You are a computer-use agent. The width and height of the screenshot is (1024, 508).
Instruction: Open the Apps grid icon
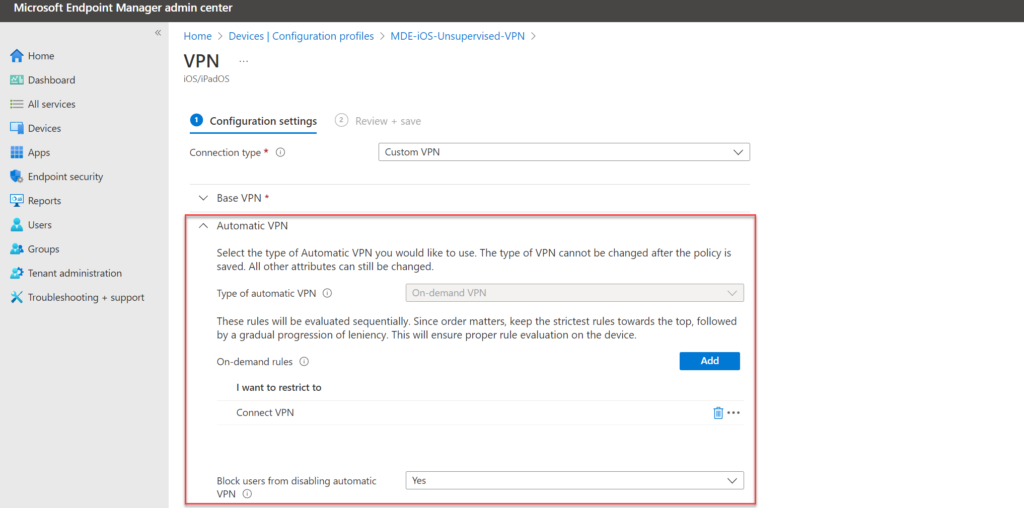pos(17,153)
